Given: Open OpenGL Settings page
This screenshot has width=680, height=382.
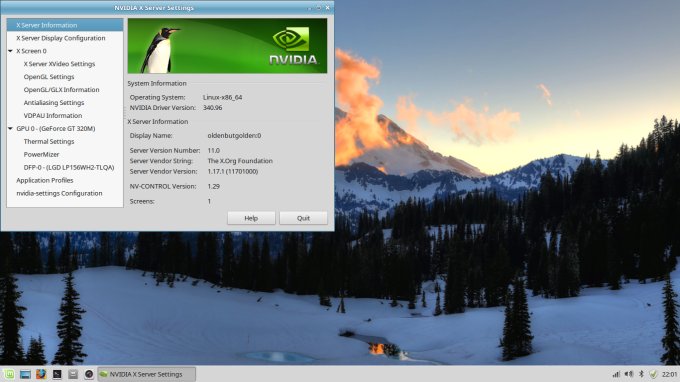Looking at the screenshot, I should pos(49,77).
